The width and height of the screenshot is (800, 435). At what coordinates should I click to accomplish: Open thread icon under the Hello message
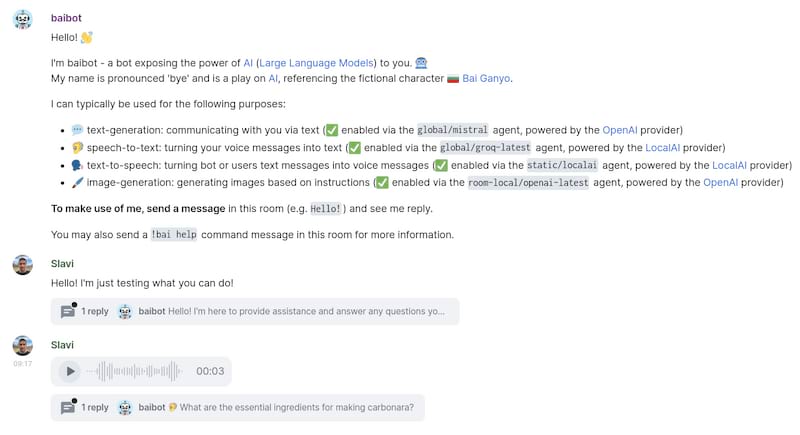[x=67, y=311]
